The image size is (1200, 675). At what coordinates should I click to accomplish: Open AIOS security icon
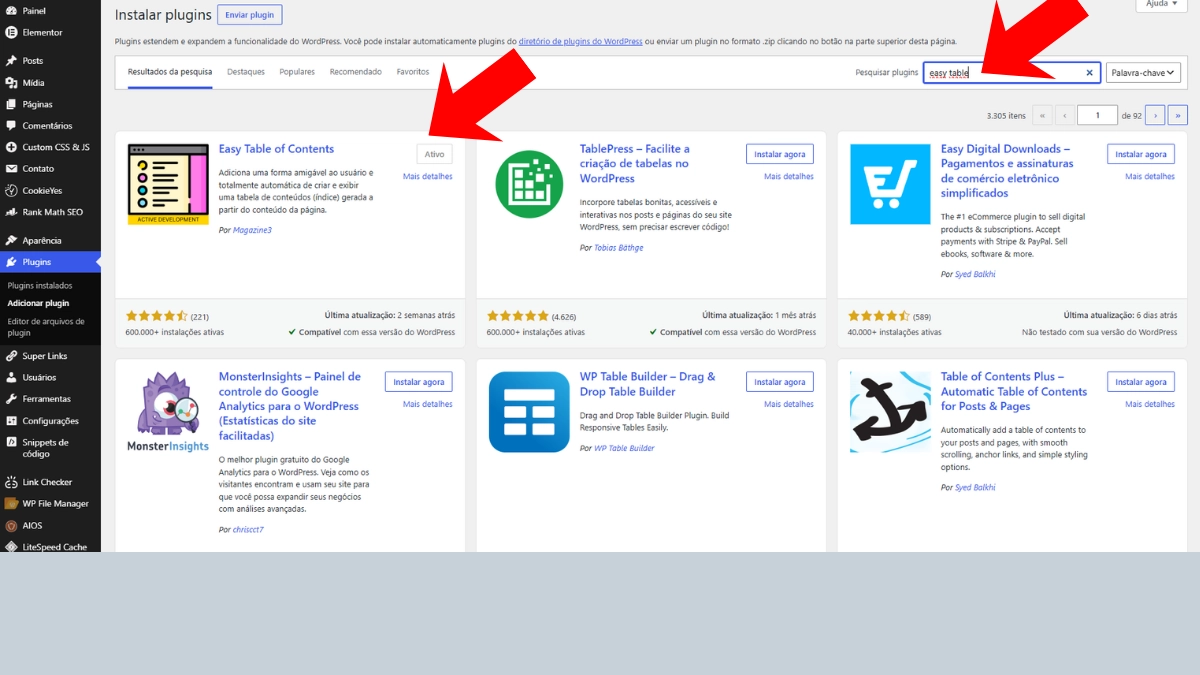pos(11,525)
